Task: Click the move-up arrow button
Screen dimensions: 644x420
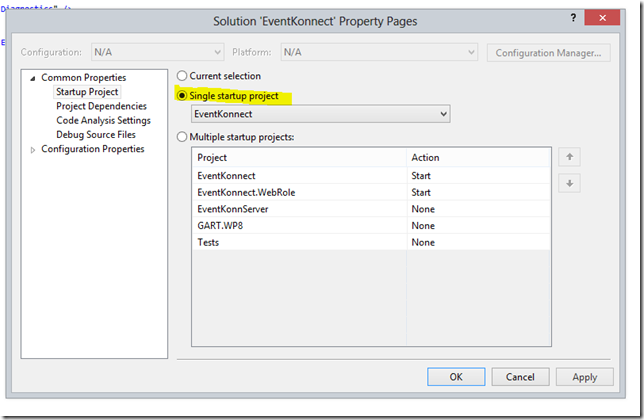Action: click(568, 157)
